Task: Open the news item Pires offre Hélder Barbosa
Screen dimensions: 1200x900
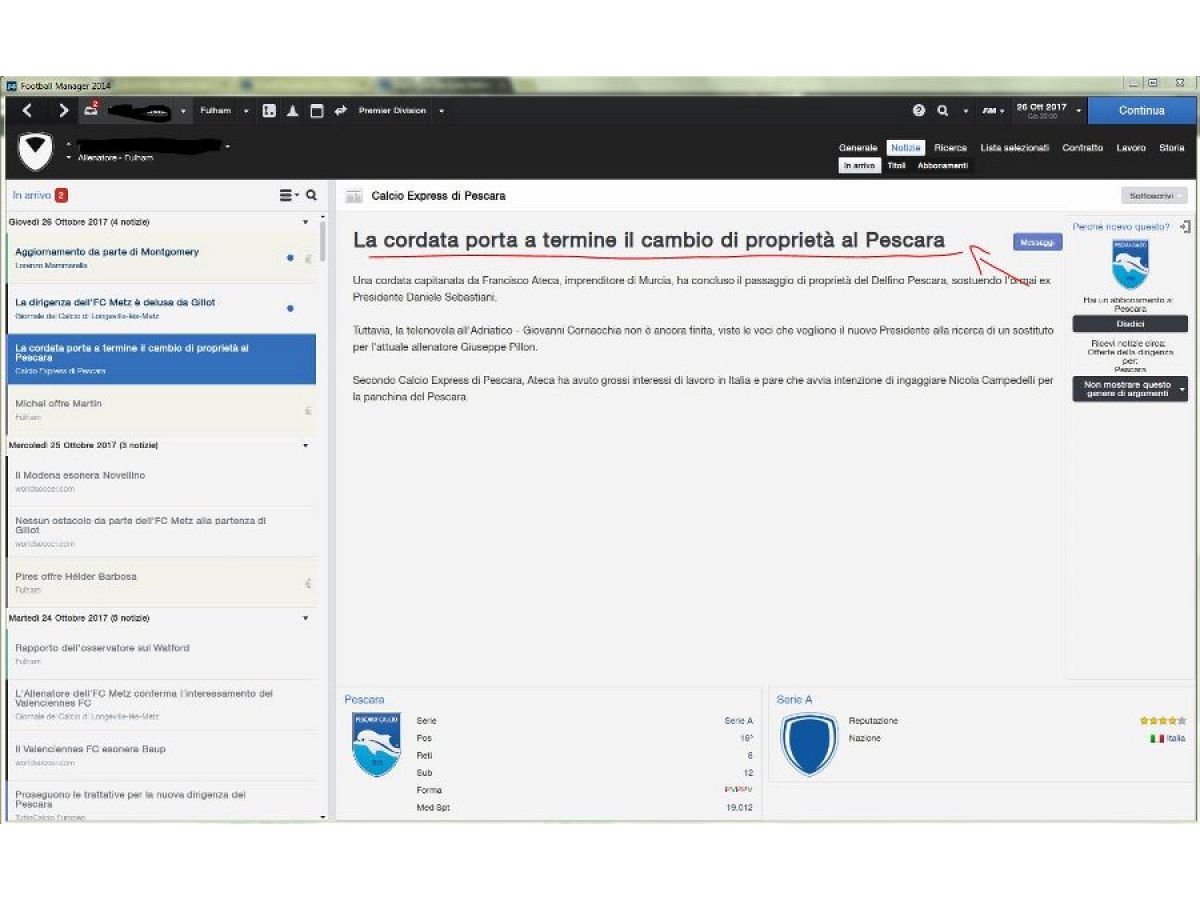Action: (x=161, y=582)
